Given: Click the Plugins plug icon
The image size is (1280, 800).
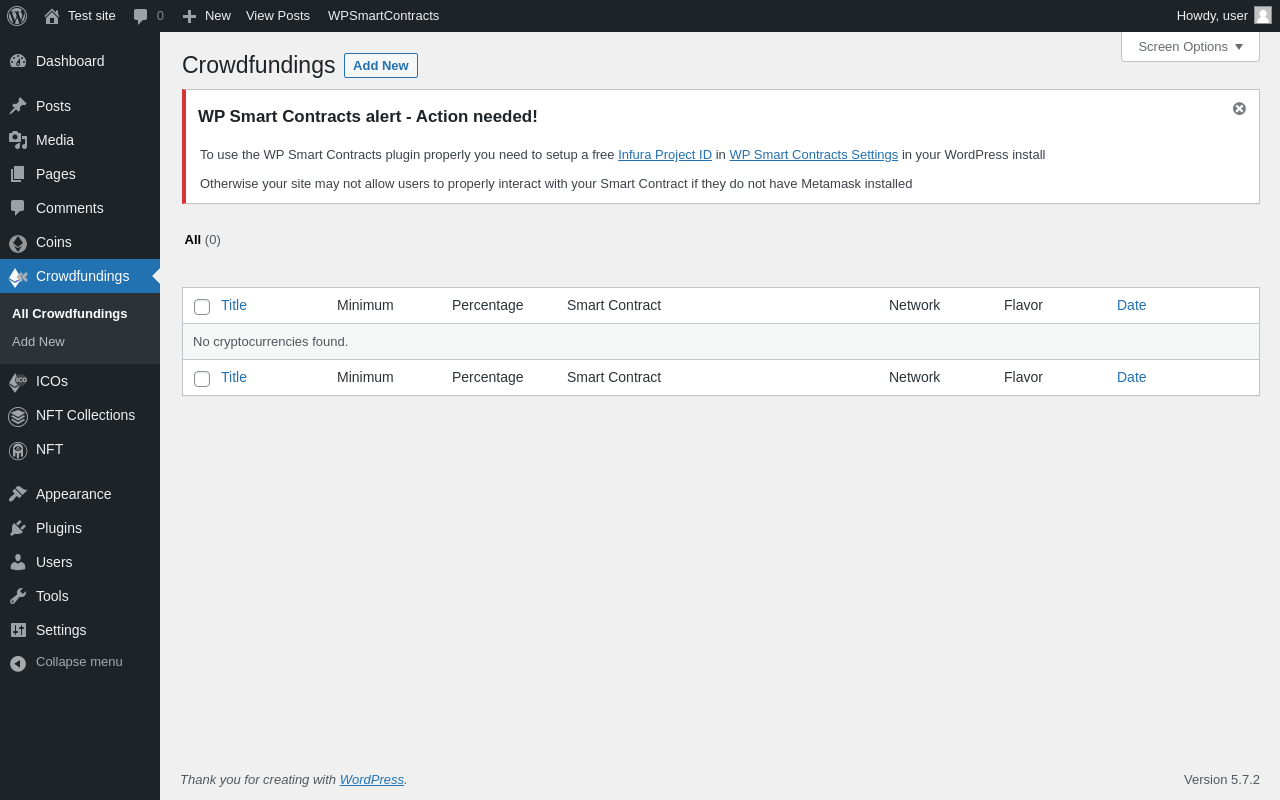Looking at the screenshot, I should pos(18,528).
